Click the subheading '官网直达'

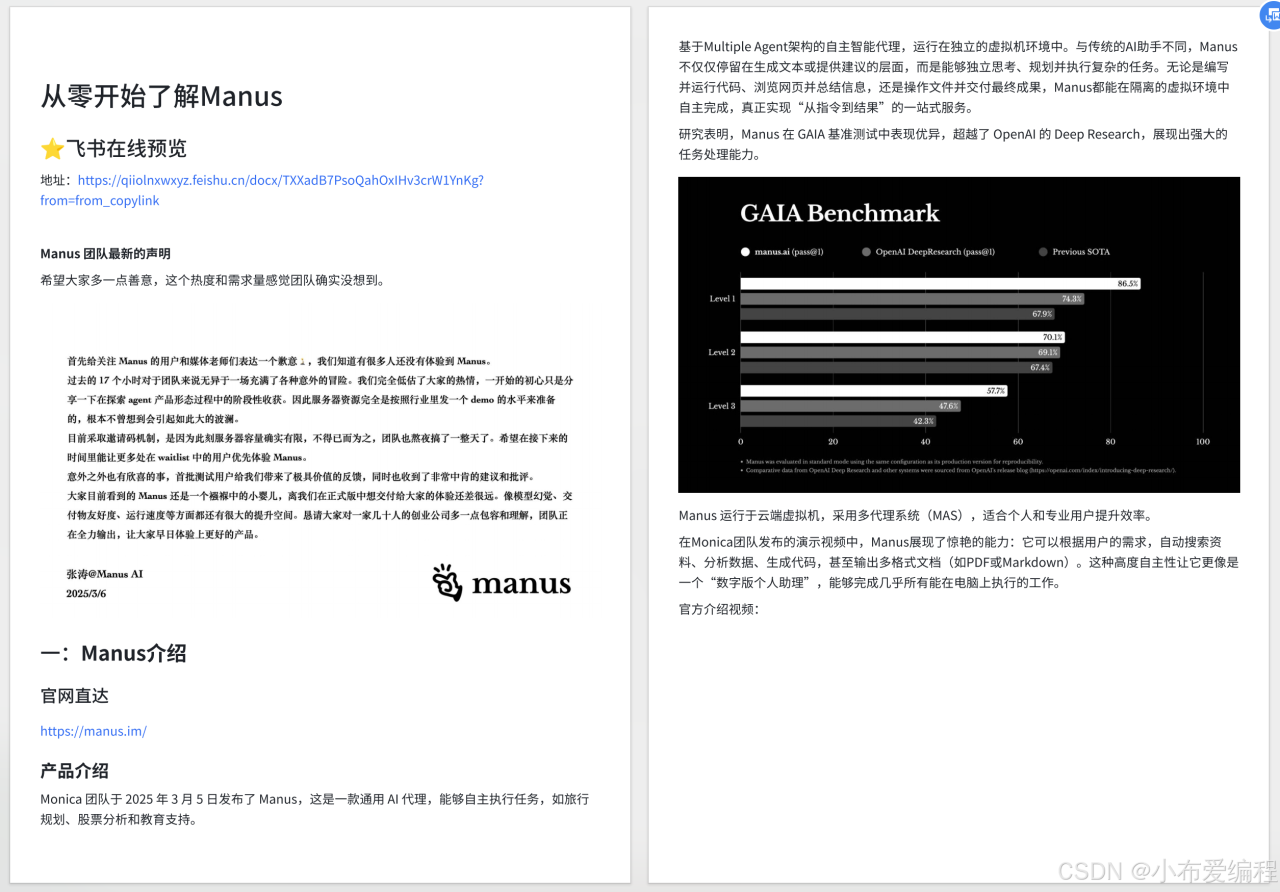click(x=74, y=696)
